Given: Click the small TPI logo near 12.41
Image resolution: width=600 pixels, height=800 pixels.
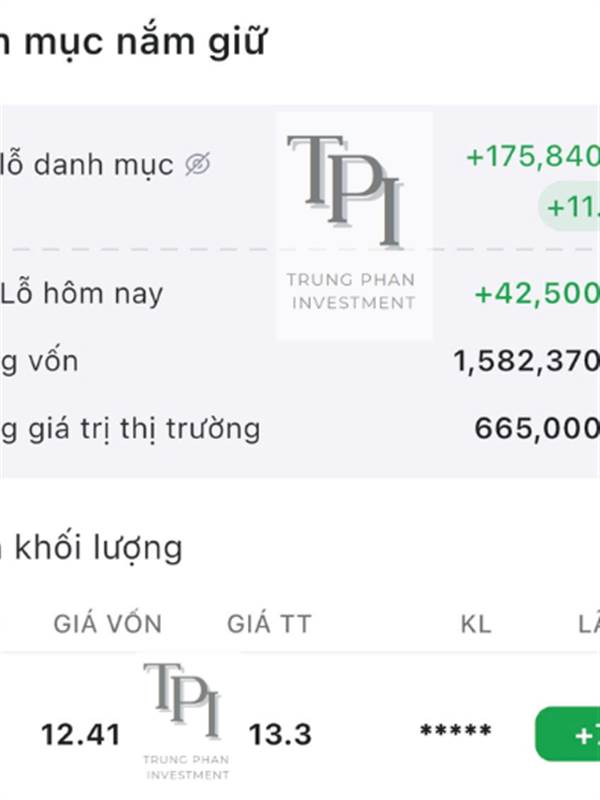Looking at the screenshot, I should [187, 720].
